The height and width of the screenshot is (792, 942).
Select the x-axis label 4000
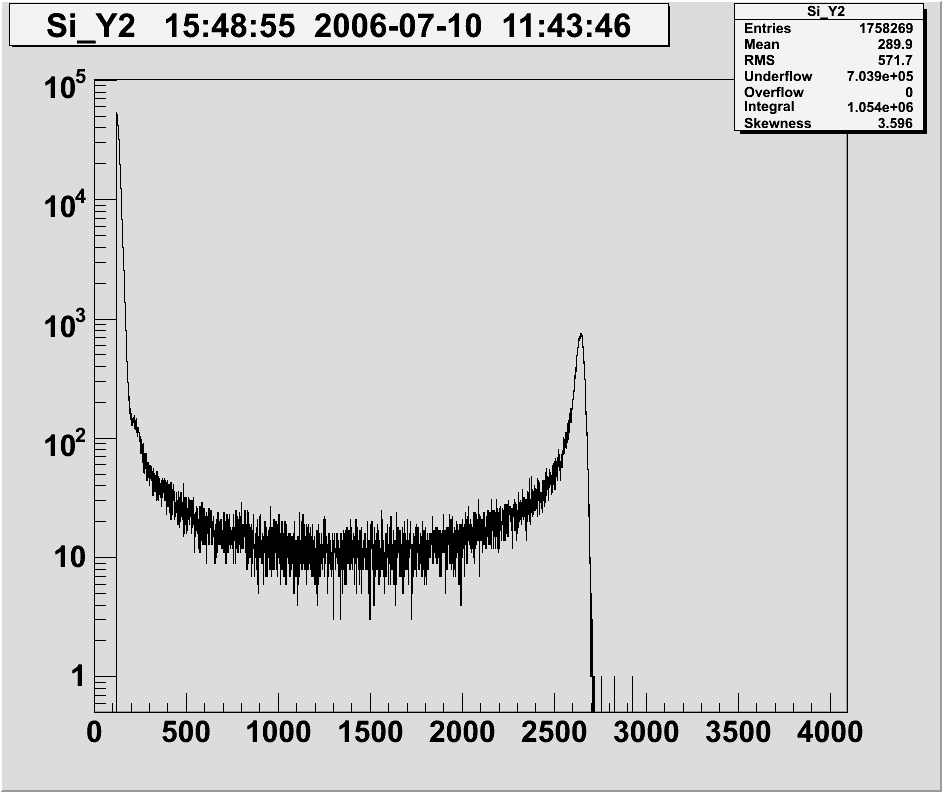tap(828, 733)
